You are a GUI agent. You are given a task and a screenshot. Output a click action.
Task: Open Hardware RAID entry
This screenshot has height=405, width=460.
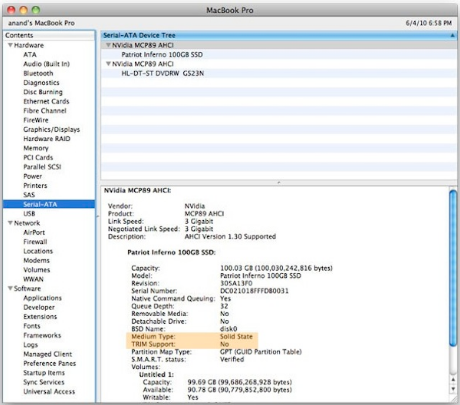click(47, 139)
